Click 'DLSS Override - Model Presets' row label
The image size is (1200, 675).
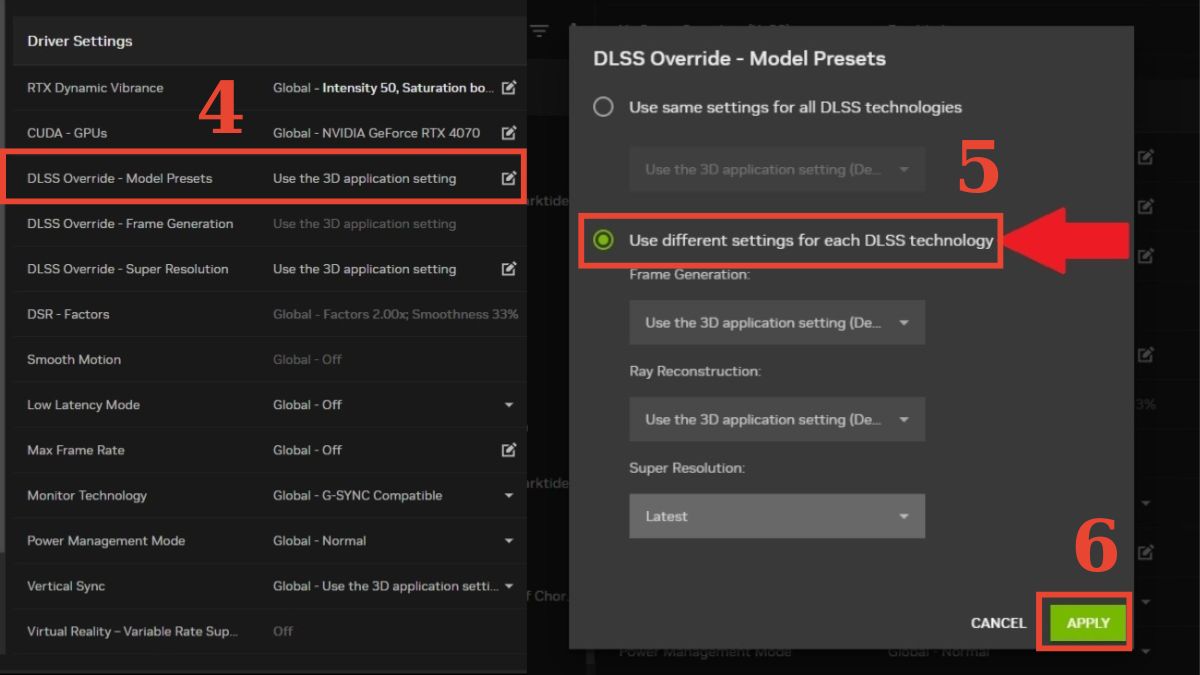pos(120,178)
